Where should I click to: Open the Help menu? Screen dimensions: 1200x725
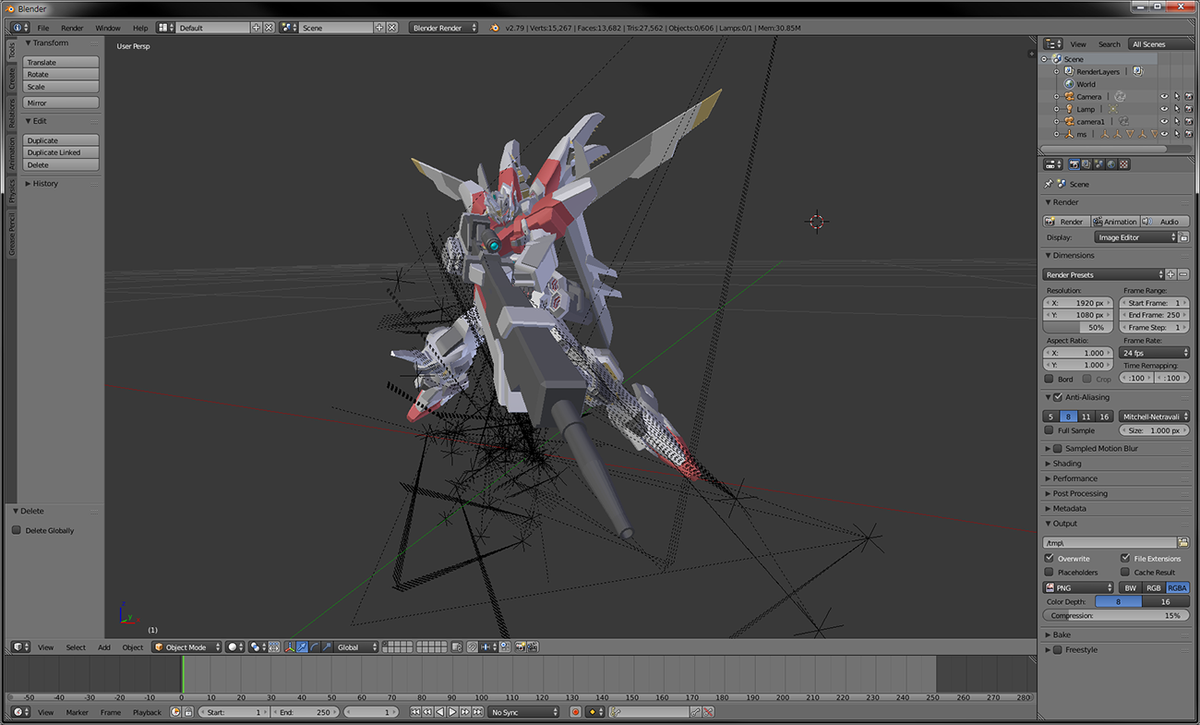click(140, 28)
